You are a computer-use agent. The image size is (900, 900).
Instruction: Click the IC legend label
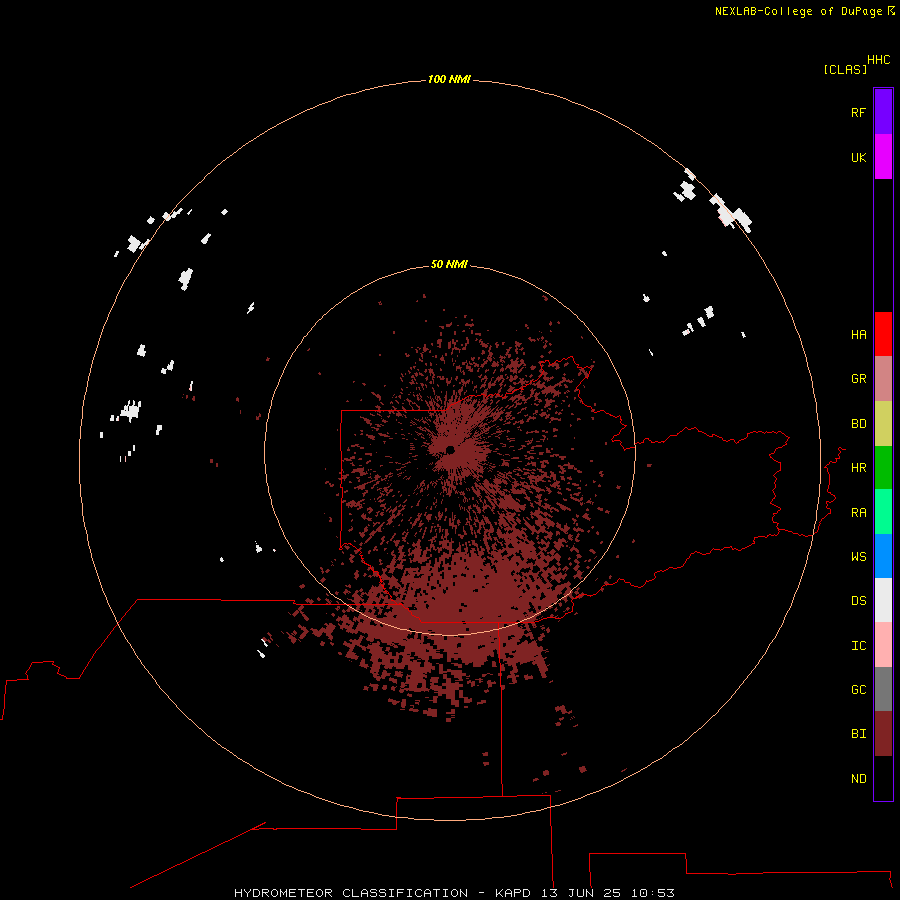pos(858,646)
